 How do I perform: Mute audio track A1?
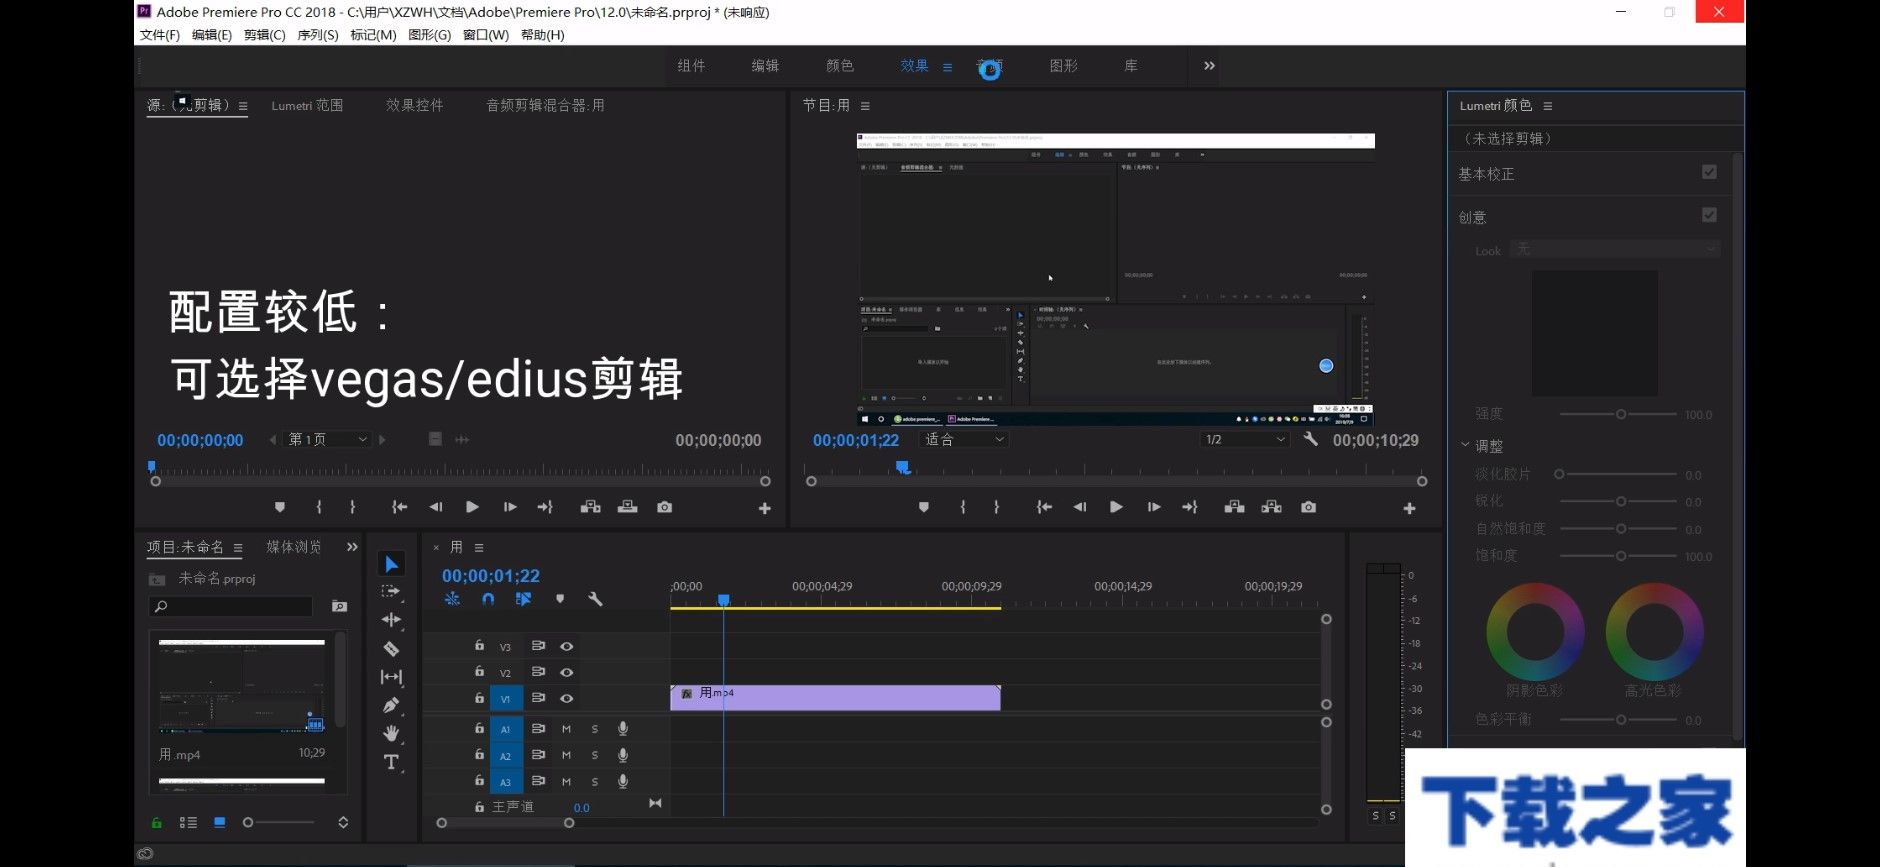[566, 729]
